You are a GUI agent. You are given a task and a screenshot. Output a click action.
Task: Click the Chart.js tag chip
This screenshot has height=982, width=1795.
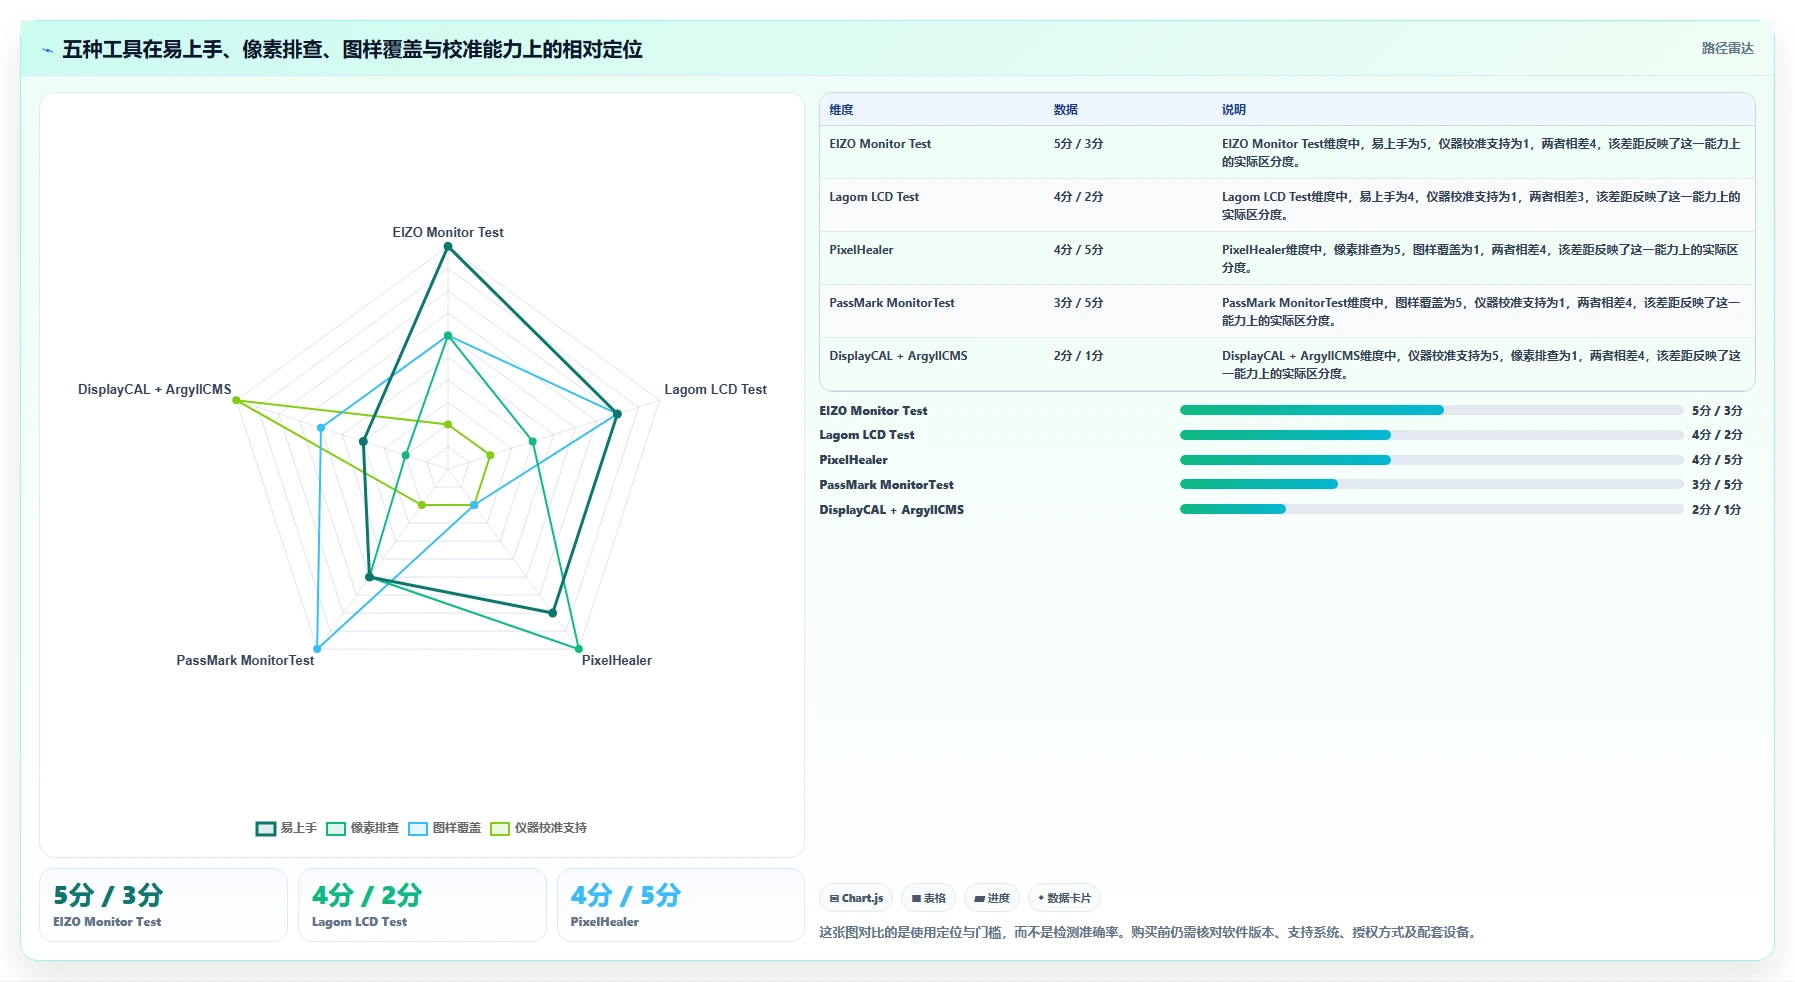pyautogui.click(x=856, y=898)
